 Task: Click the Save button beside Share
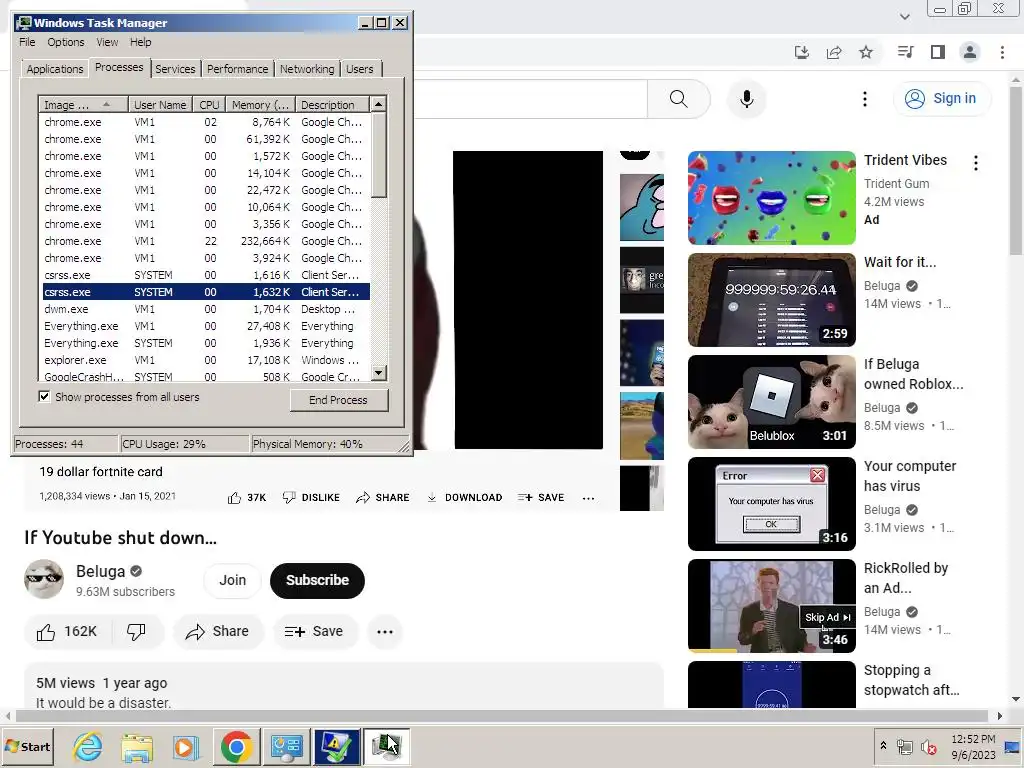coord(314,632)
